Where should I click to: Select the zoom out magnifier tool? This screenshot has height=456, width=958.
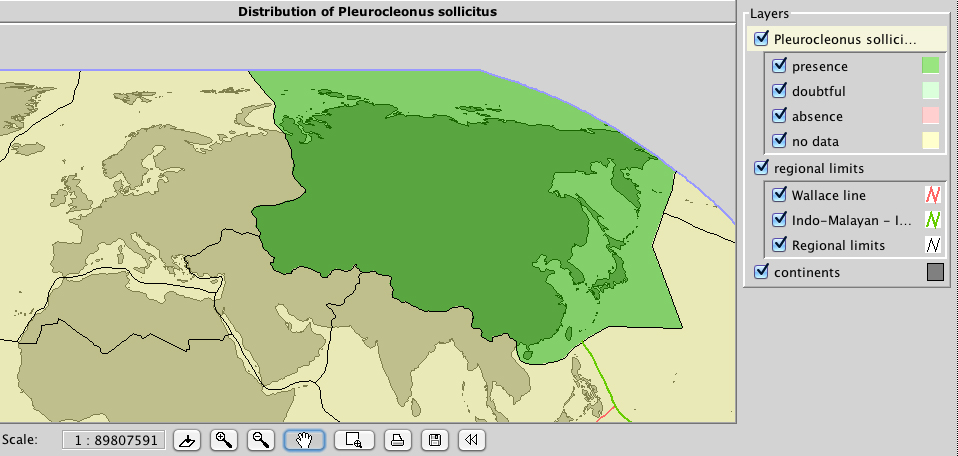tap(261, 440)
